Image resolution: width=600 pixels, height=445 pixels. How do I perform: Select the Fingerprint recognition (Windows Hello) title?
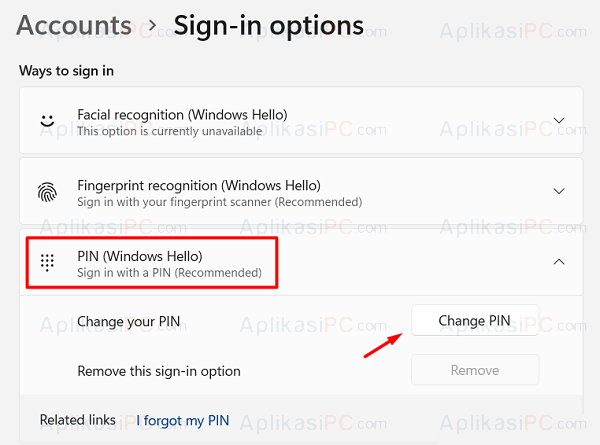click(199, 186)
